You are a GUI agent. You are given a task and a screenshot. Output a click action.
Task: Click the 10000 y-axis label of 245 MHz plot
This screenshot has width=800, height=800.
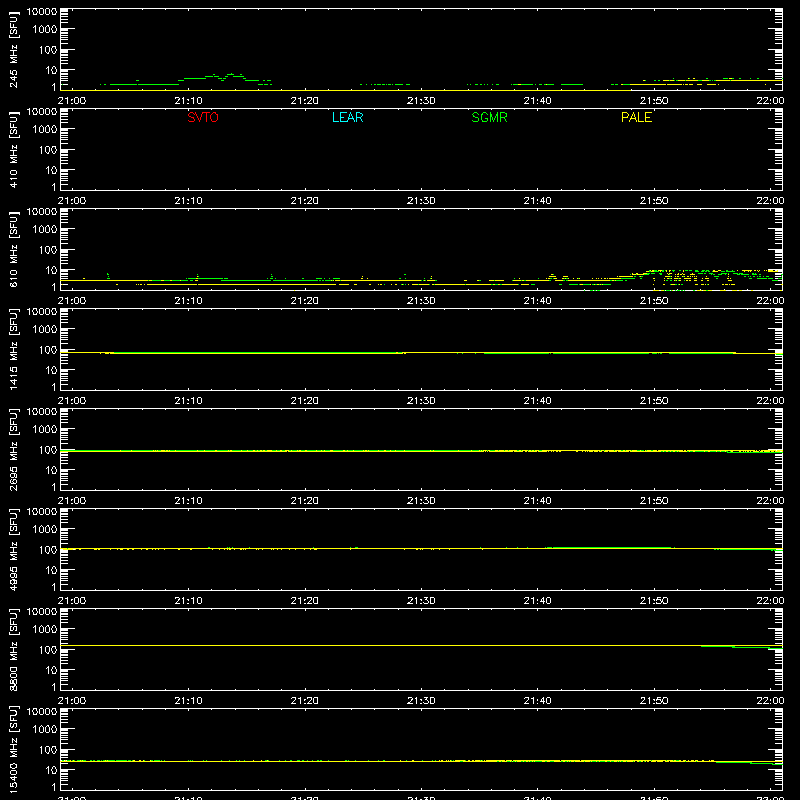point(42,12)
